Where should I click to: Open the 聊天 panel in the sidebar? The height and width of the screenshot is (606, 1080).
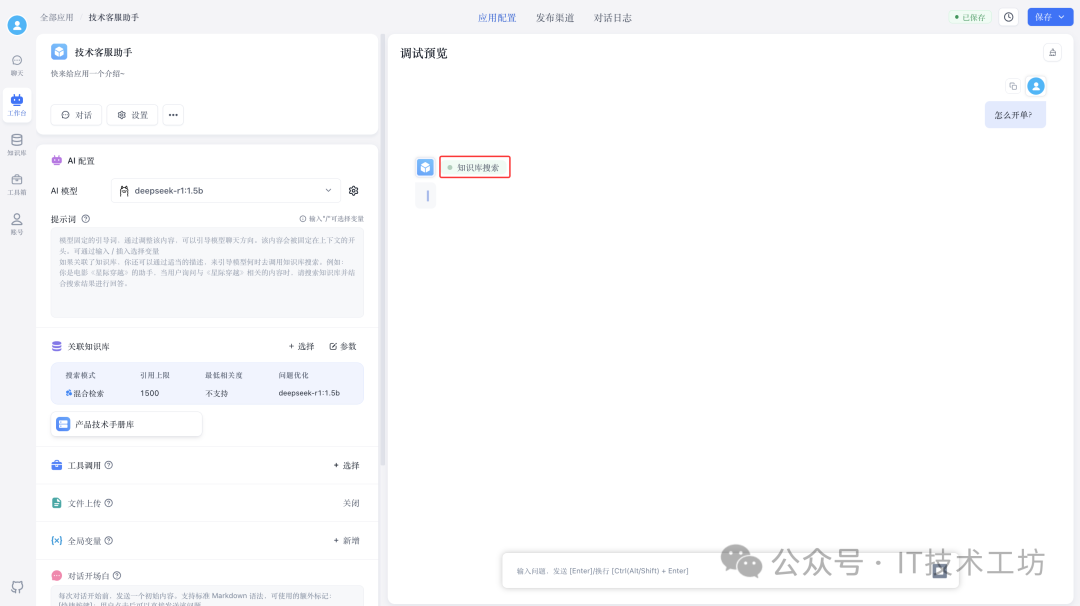pyautogui.click(x=16, y=64)
